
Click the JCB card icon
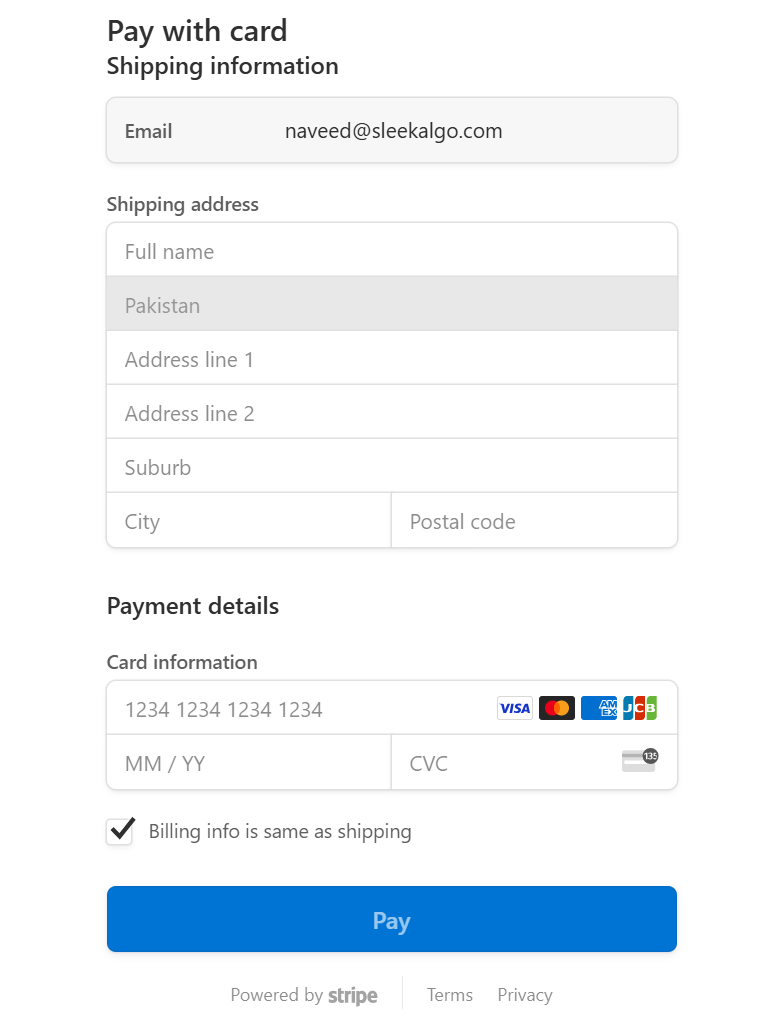[x=640, y=709]
